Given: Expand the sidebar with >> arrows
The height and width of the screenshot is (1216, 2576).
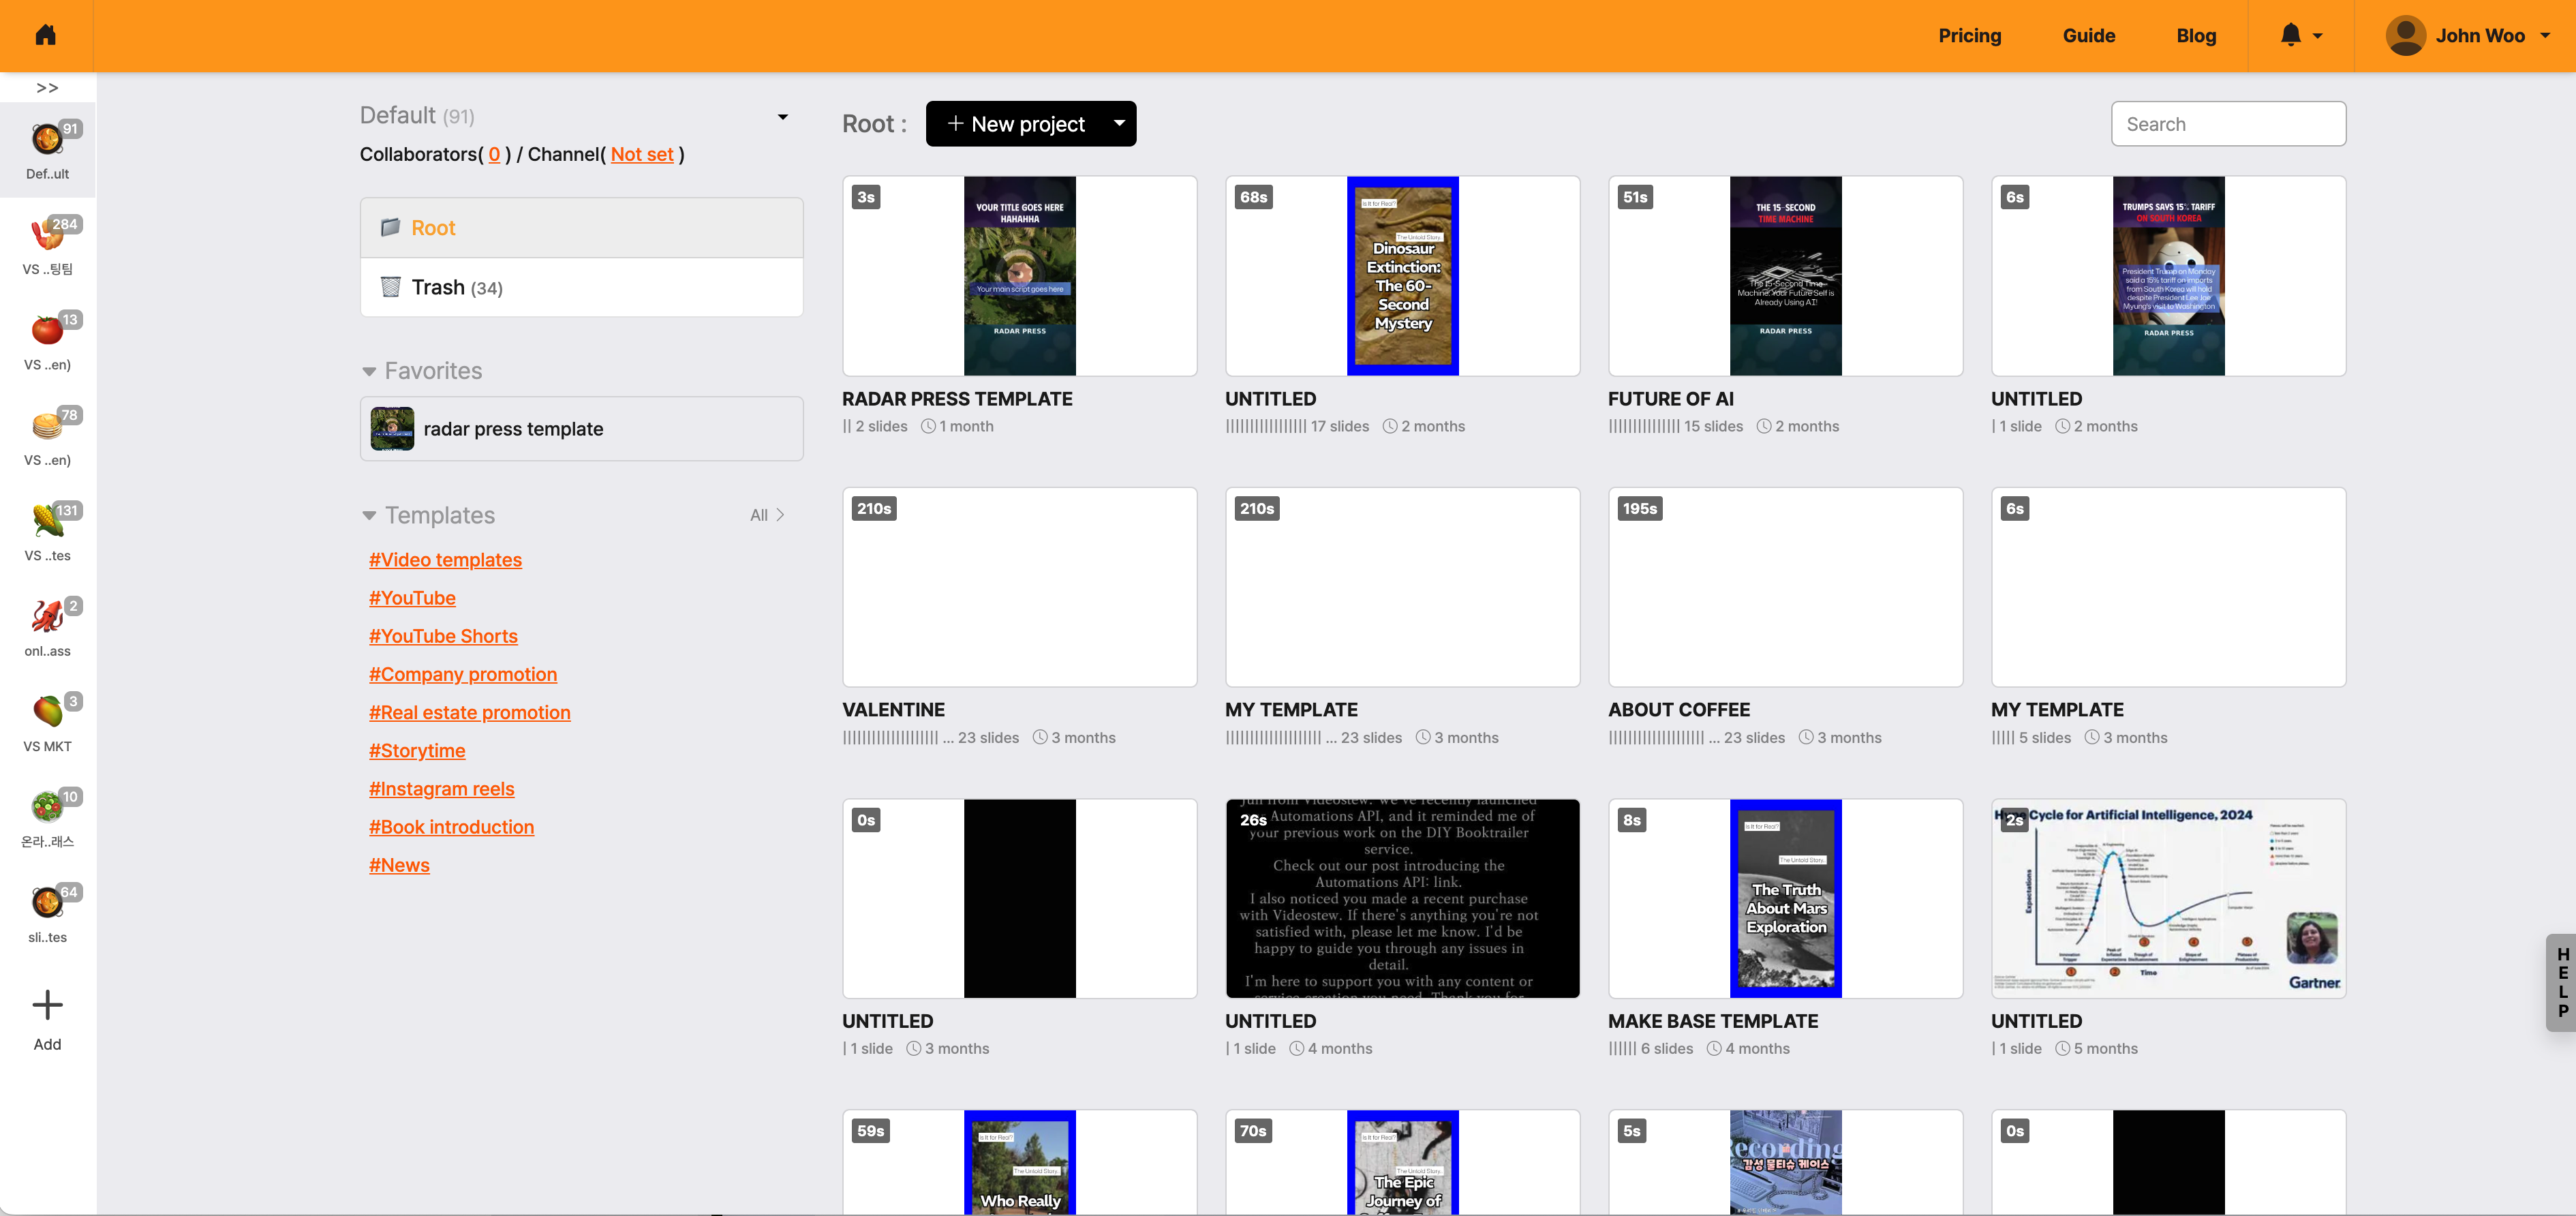Looking at the screenshot, I should point(47,88).
